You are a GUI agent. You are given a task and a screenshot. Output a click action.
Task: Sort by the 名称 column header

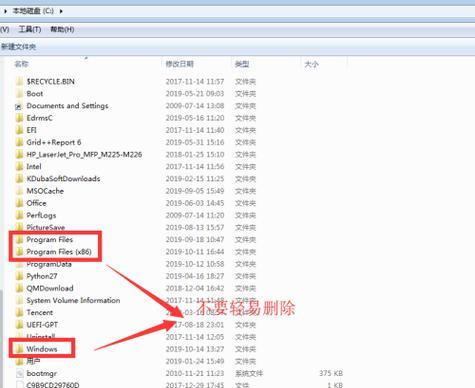21,64
